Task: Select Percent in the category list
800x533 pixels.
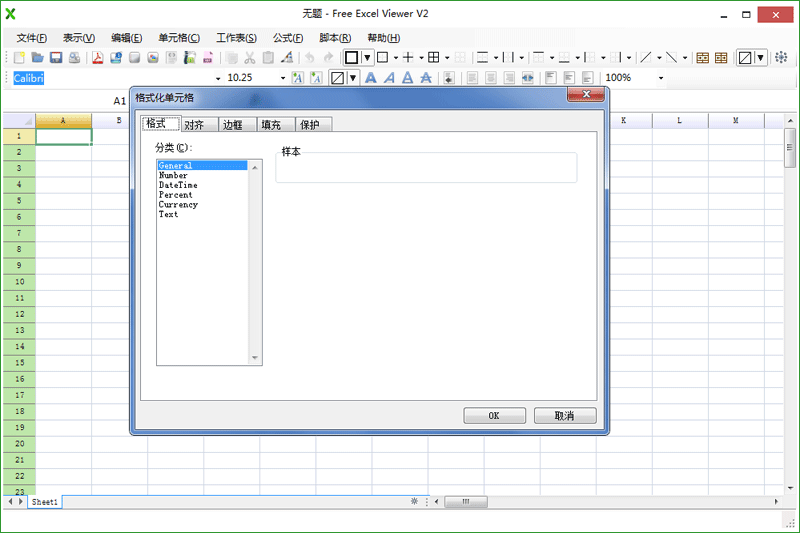Action: pos(203,195)
